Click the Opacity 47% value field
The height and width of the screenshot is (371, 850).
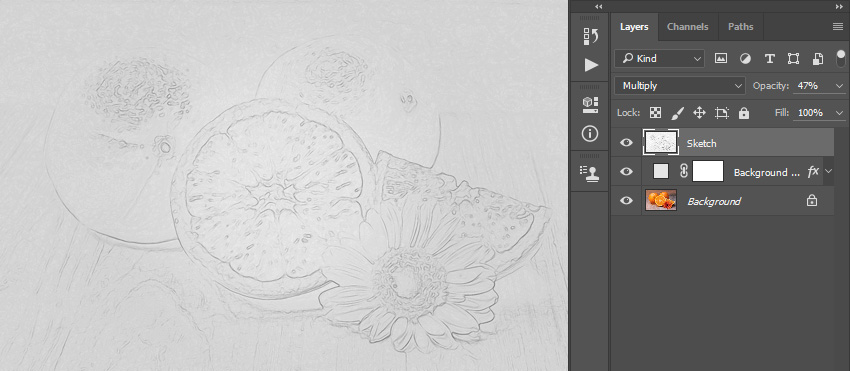(x=813, y=86)
